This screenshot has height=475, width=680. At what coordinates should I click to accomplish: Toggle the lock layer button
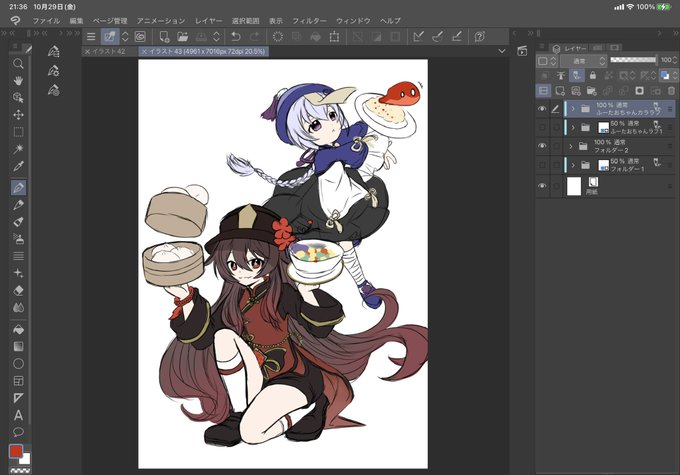click(x=593, y=75)
